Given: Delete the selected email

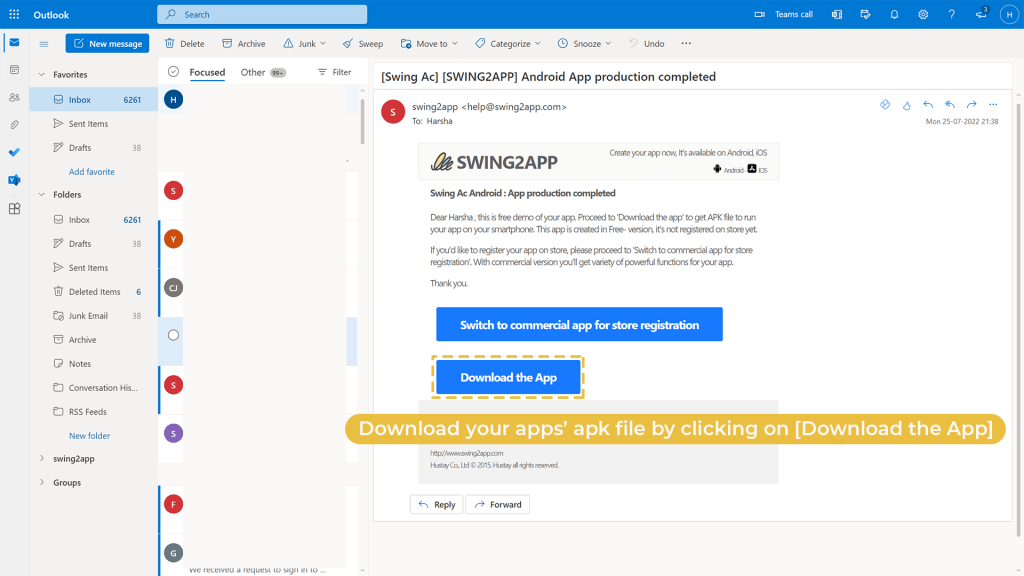Looking at the screenshot, I should [x=184, y=44].
